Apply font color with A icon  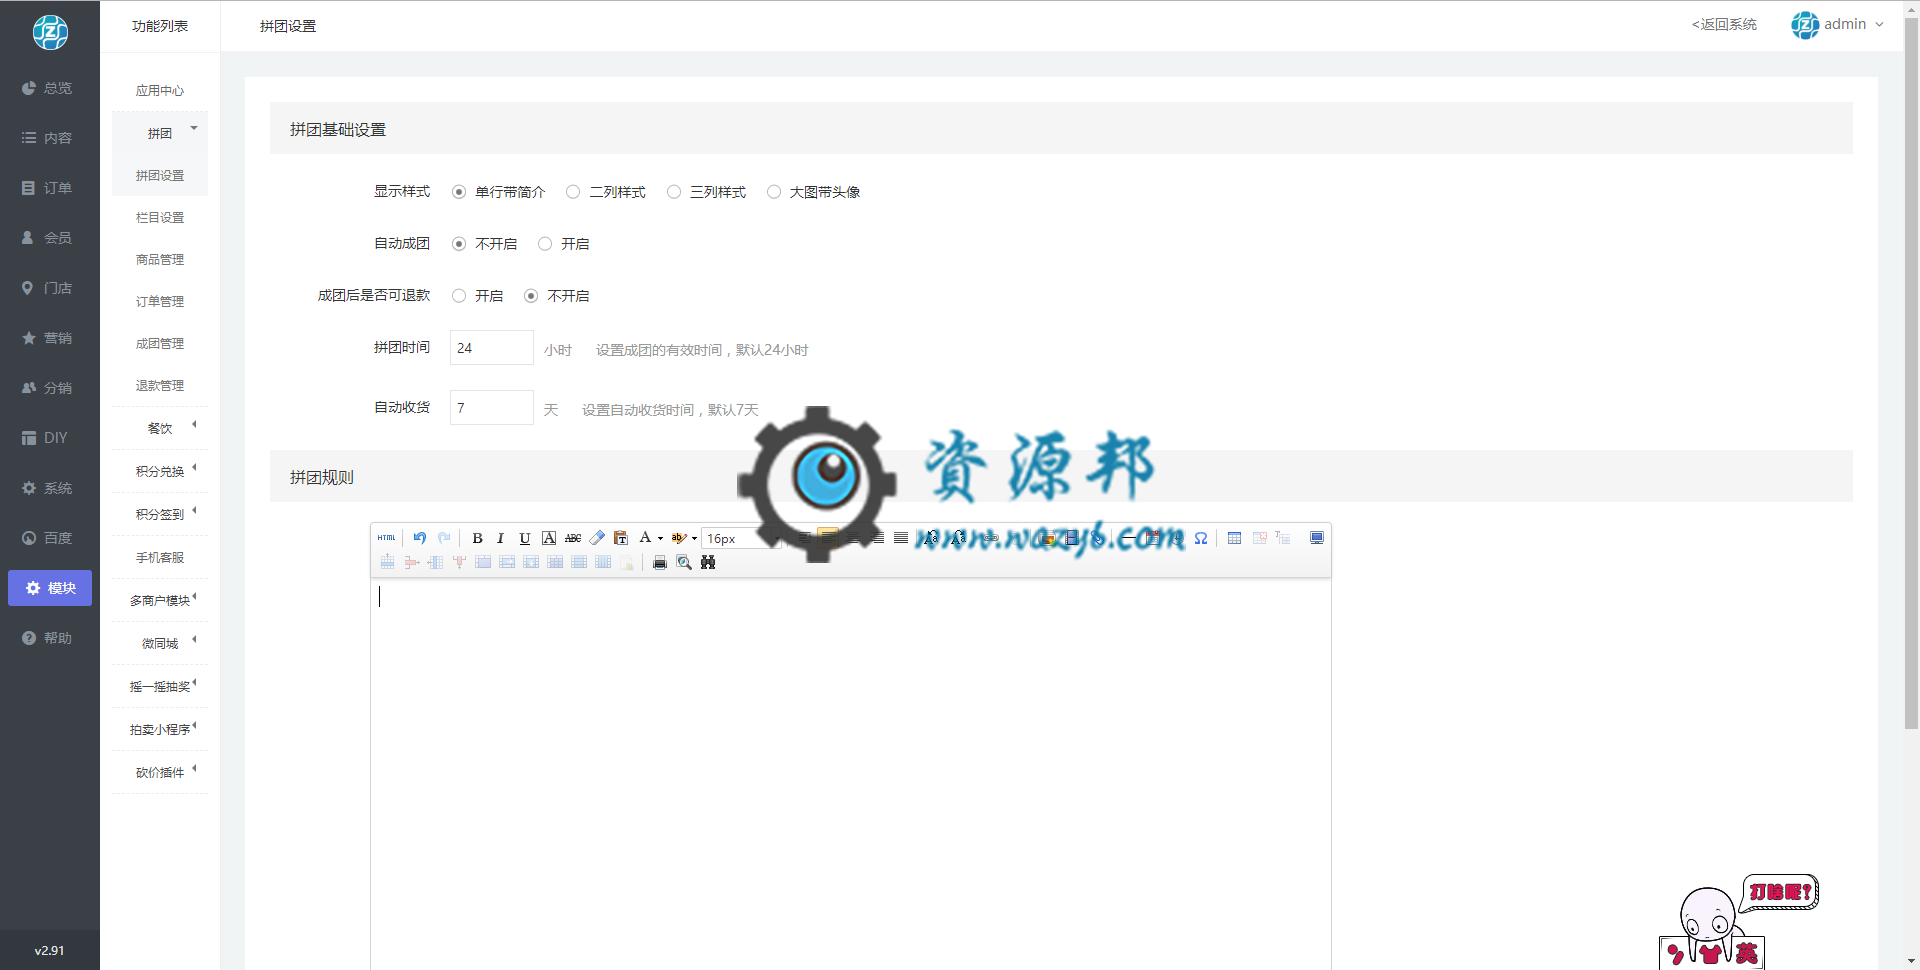click(645, 538)
